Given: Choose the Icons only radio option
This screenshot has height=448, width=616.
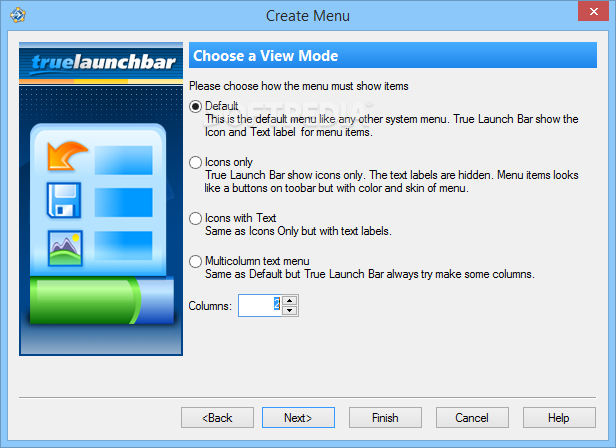Looking at the screenshot, I should point(196,162).
